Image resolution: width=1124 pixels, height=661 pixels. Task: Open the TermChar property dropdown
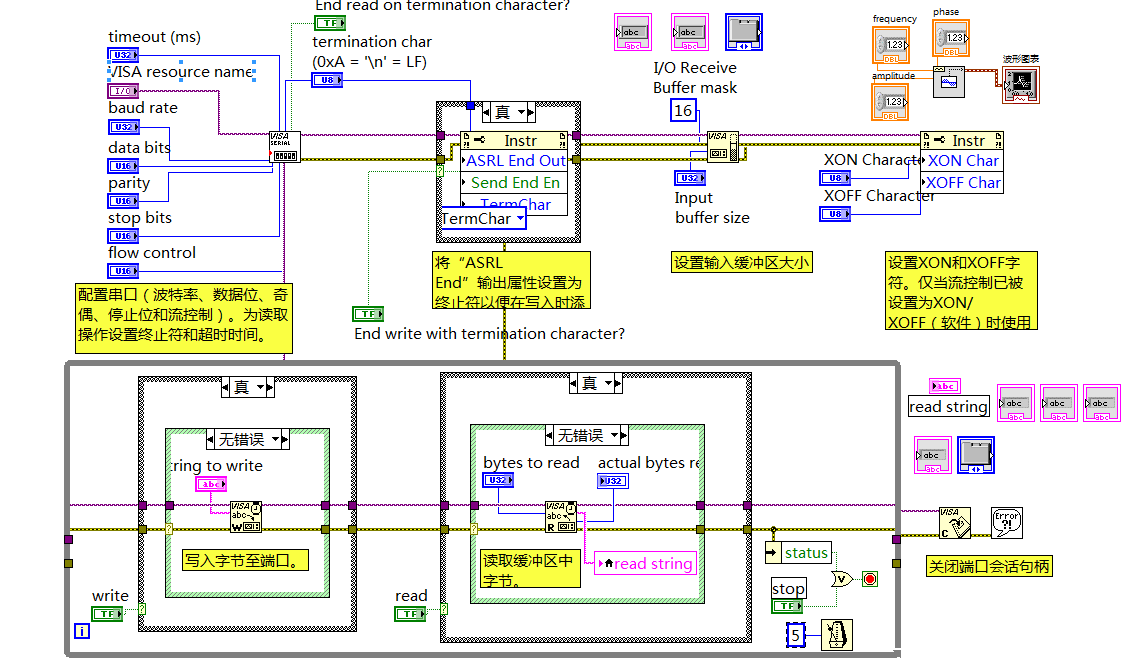(483, 219)
